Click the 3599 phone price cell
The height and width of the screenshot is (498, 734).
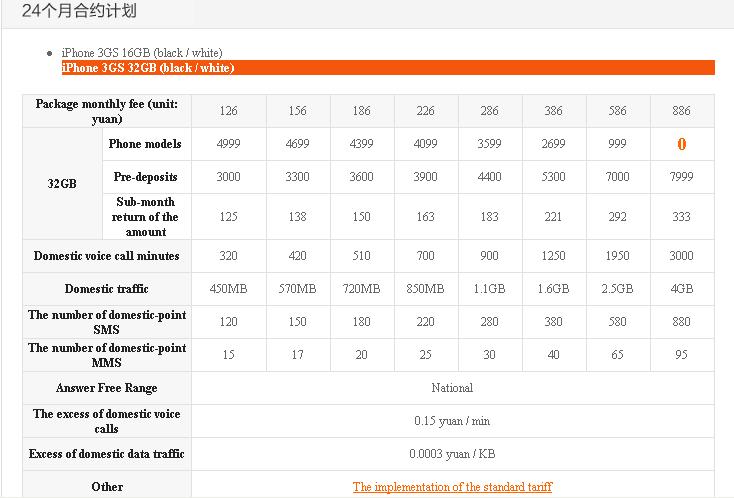490,144
